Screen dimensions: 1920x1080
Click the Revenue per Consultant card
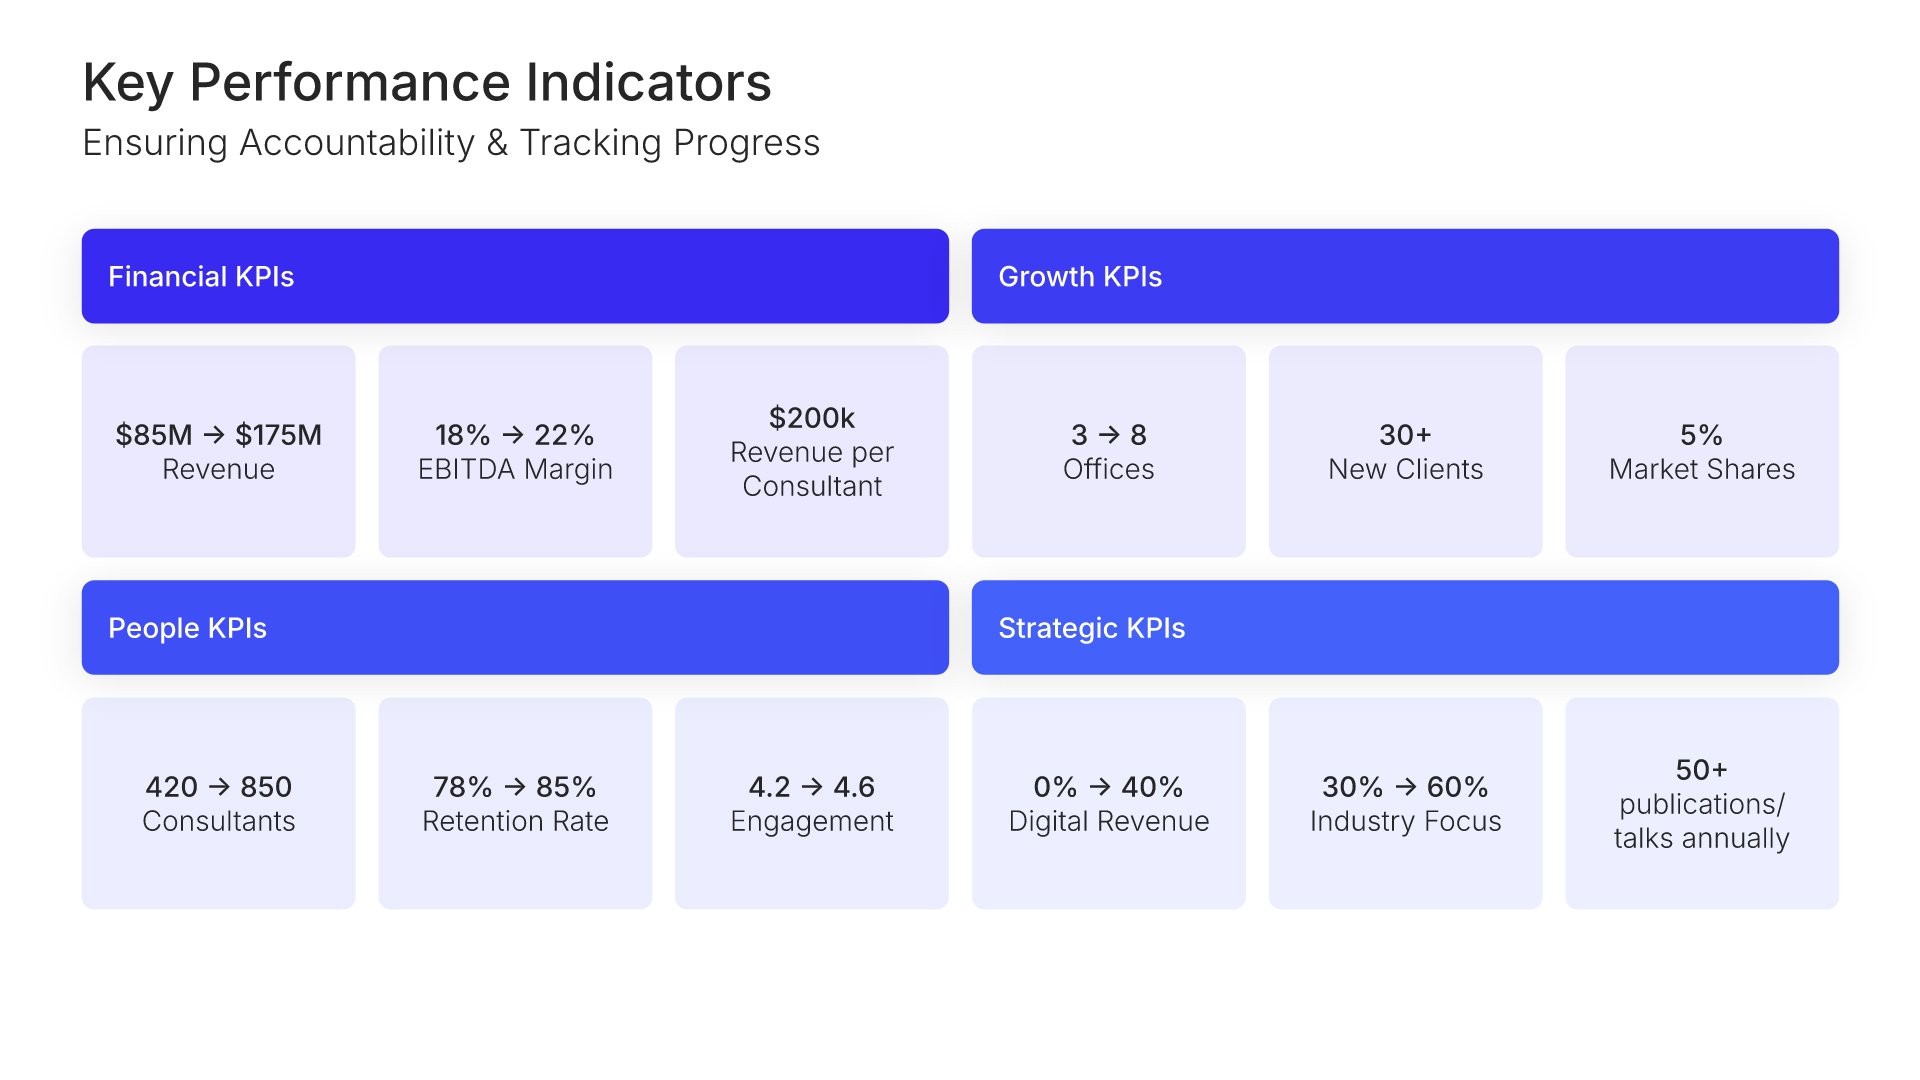(812, 452)
